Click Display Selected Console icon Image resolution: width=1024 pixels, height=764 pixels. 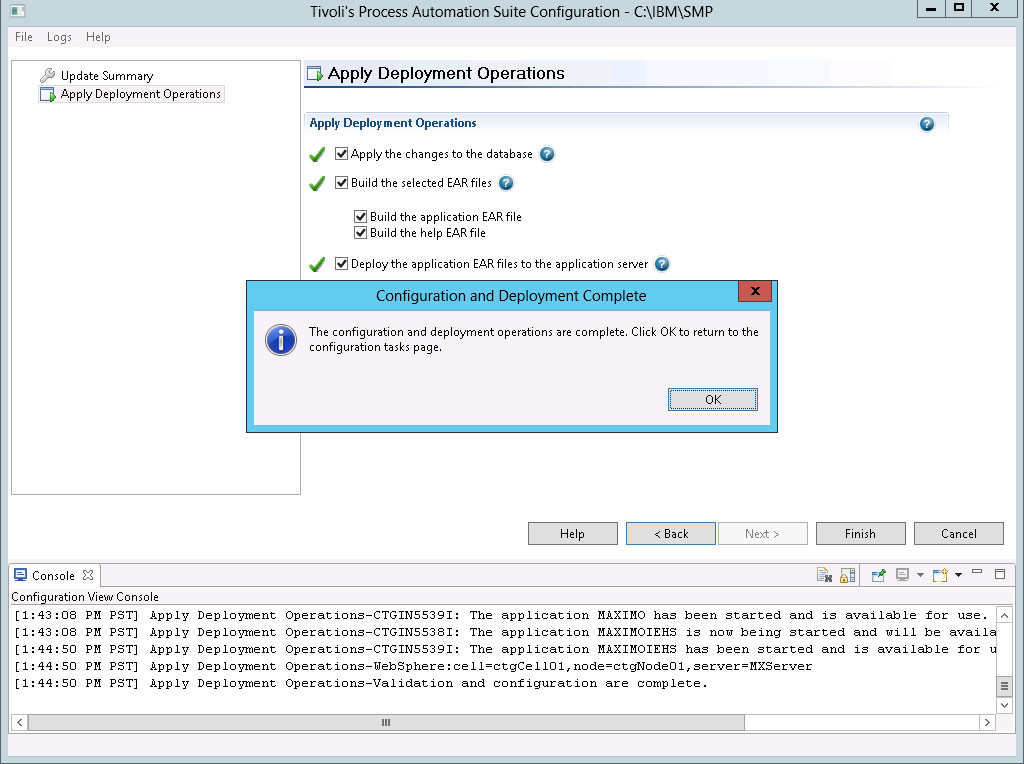903,575
